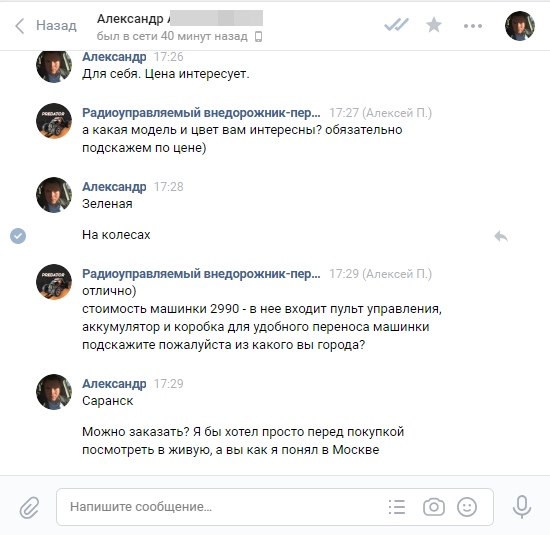Click Александр's avatar beside Саранск message
This screenshot has height=535, width=550.
tap(54, 392)
